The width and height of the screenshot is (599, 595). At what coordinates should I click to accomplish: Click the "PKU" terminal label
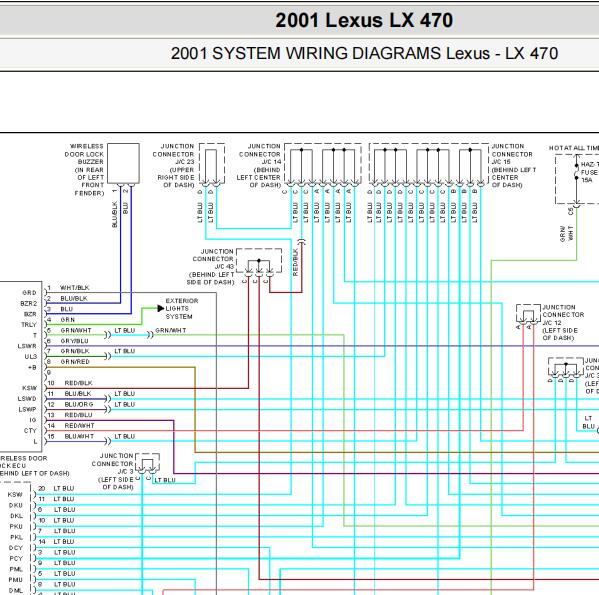click(x=16, y=526)
